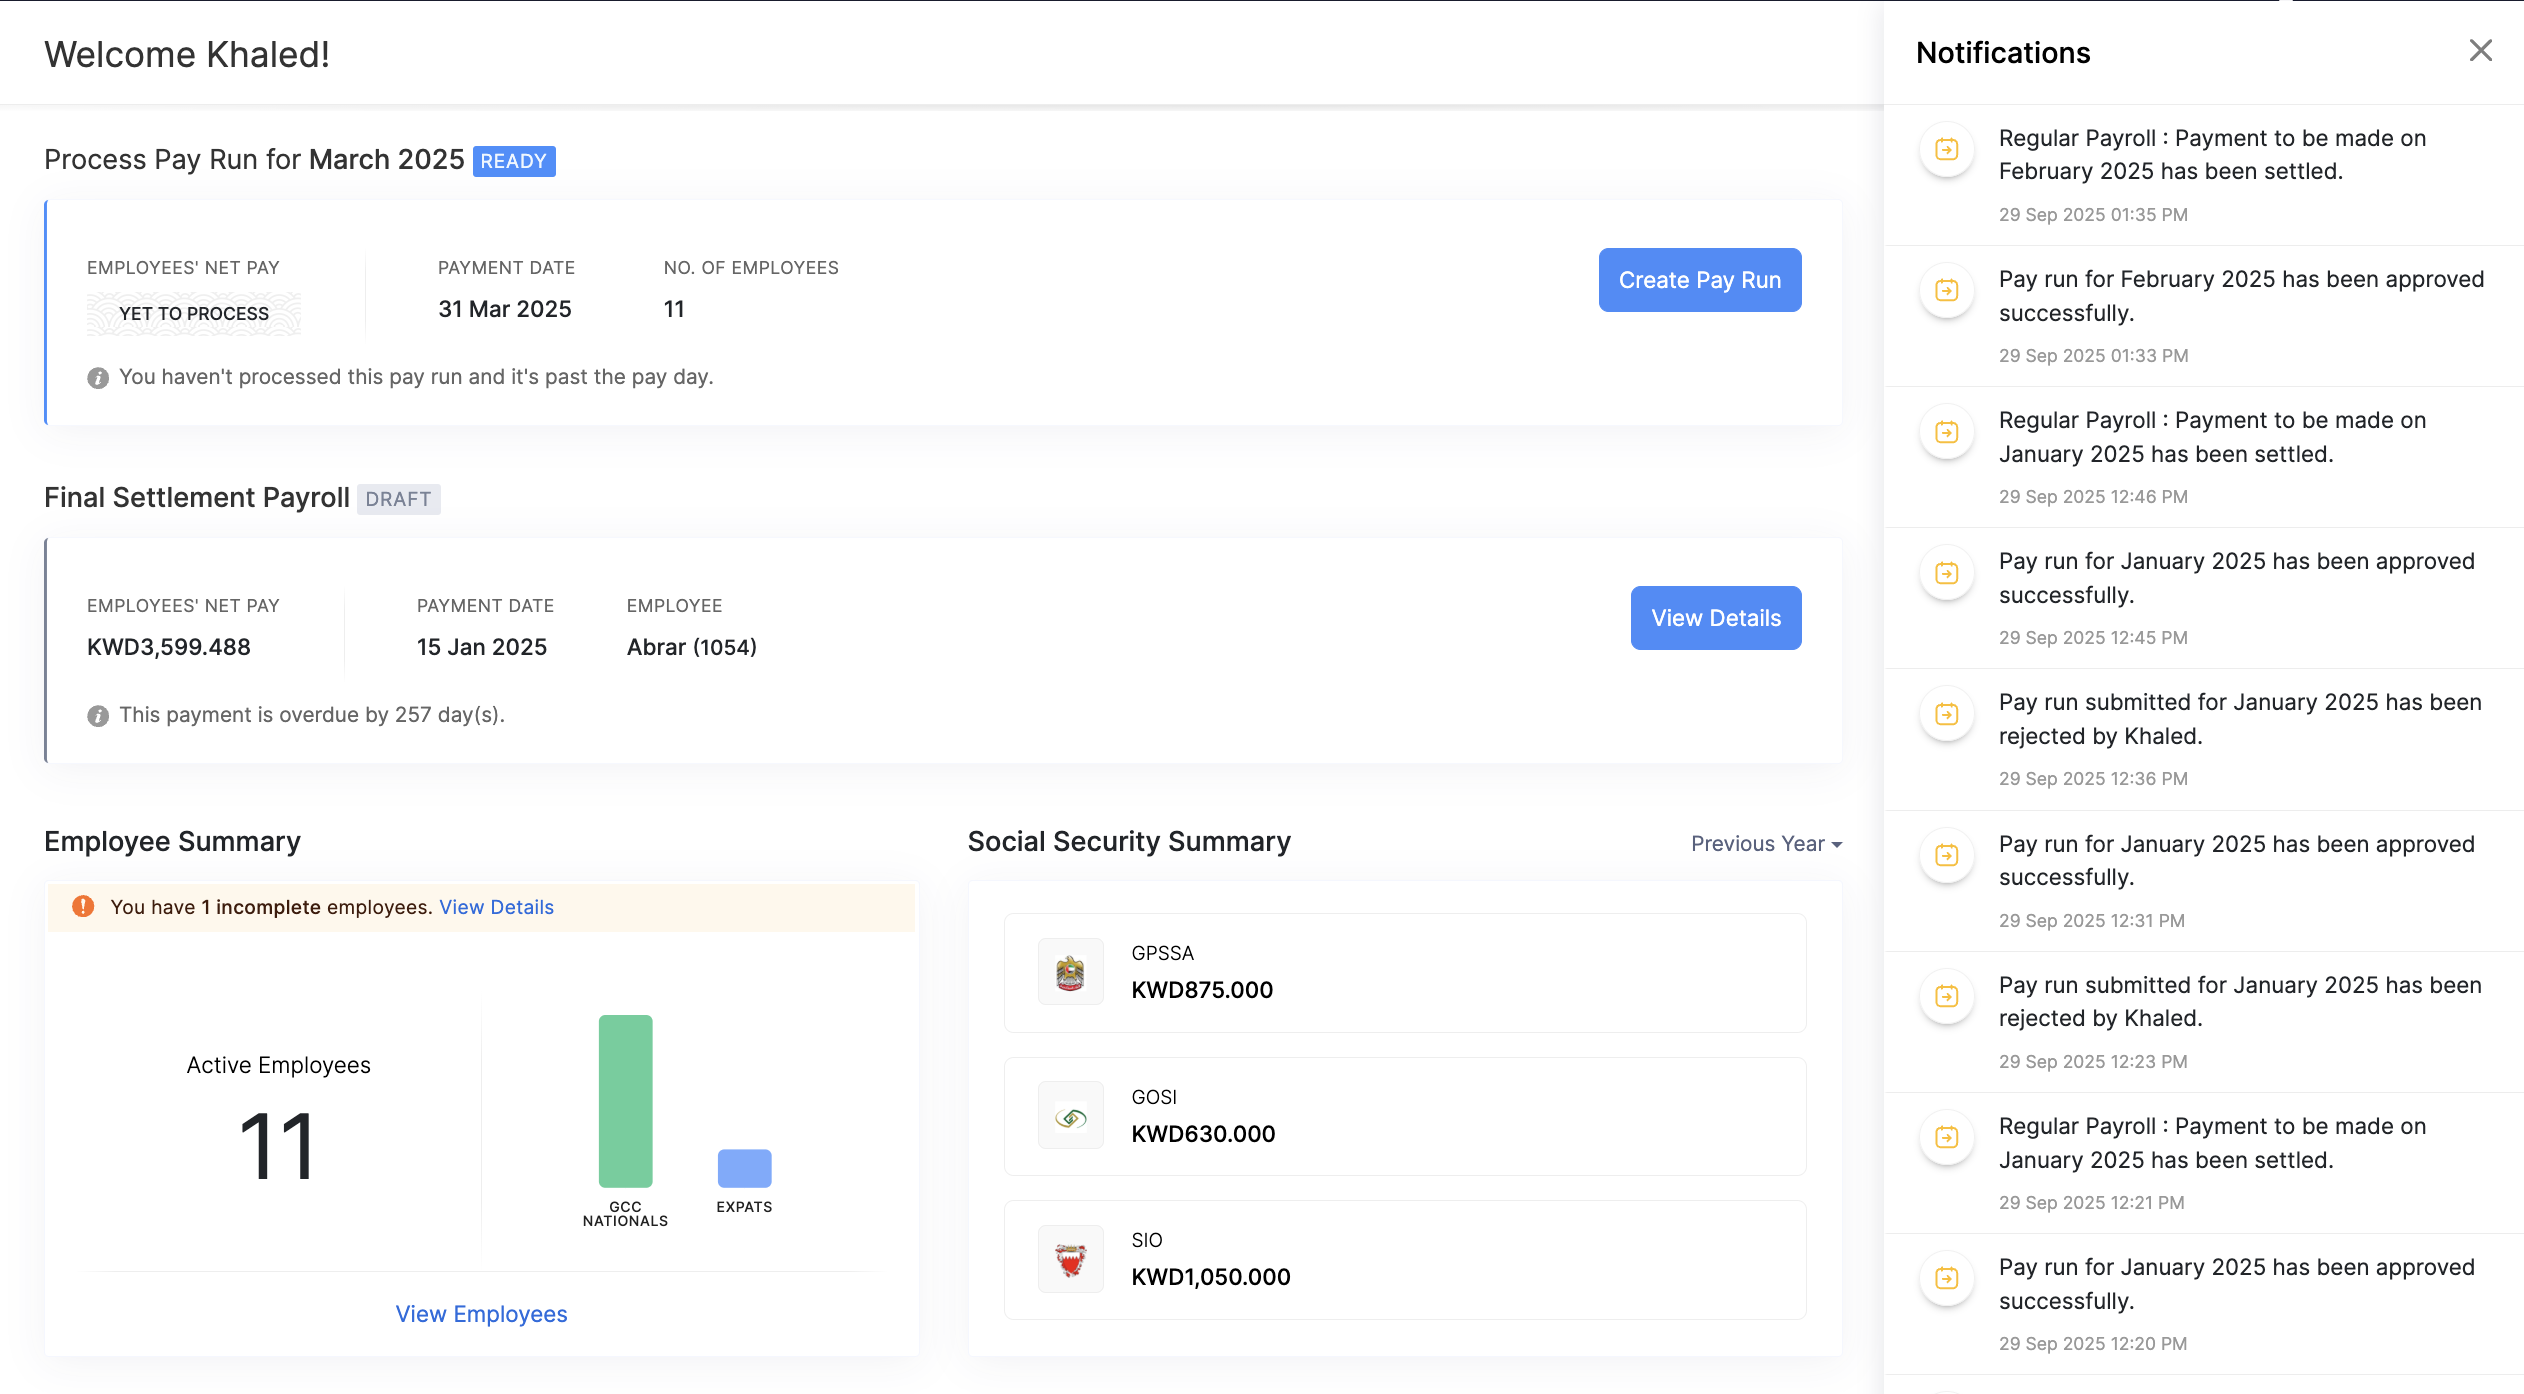Click the View Details button for Final Settlement

[1715, 618]
